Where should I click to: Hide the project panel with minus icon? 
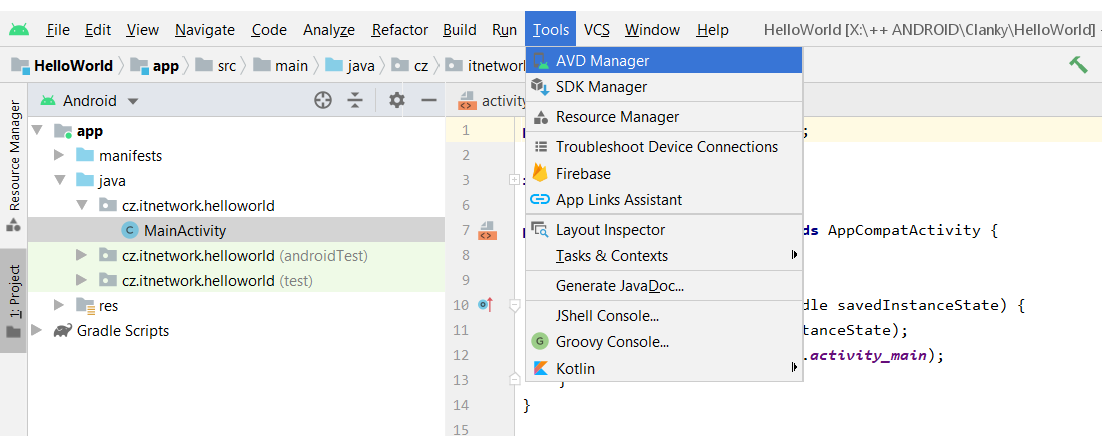(x=429, y=100)
